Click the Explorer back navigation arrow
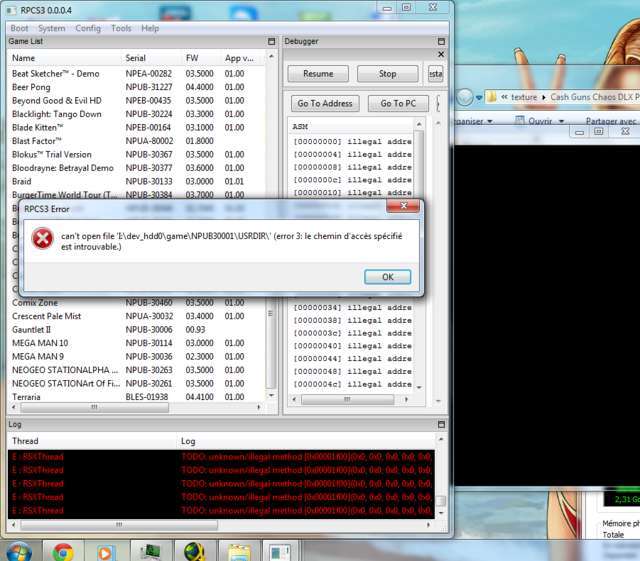Viewport: 640px width, 561px height. 465,97
